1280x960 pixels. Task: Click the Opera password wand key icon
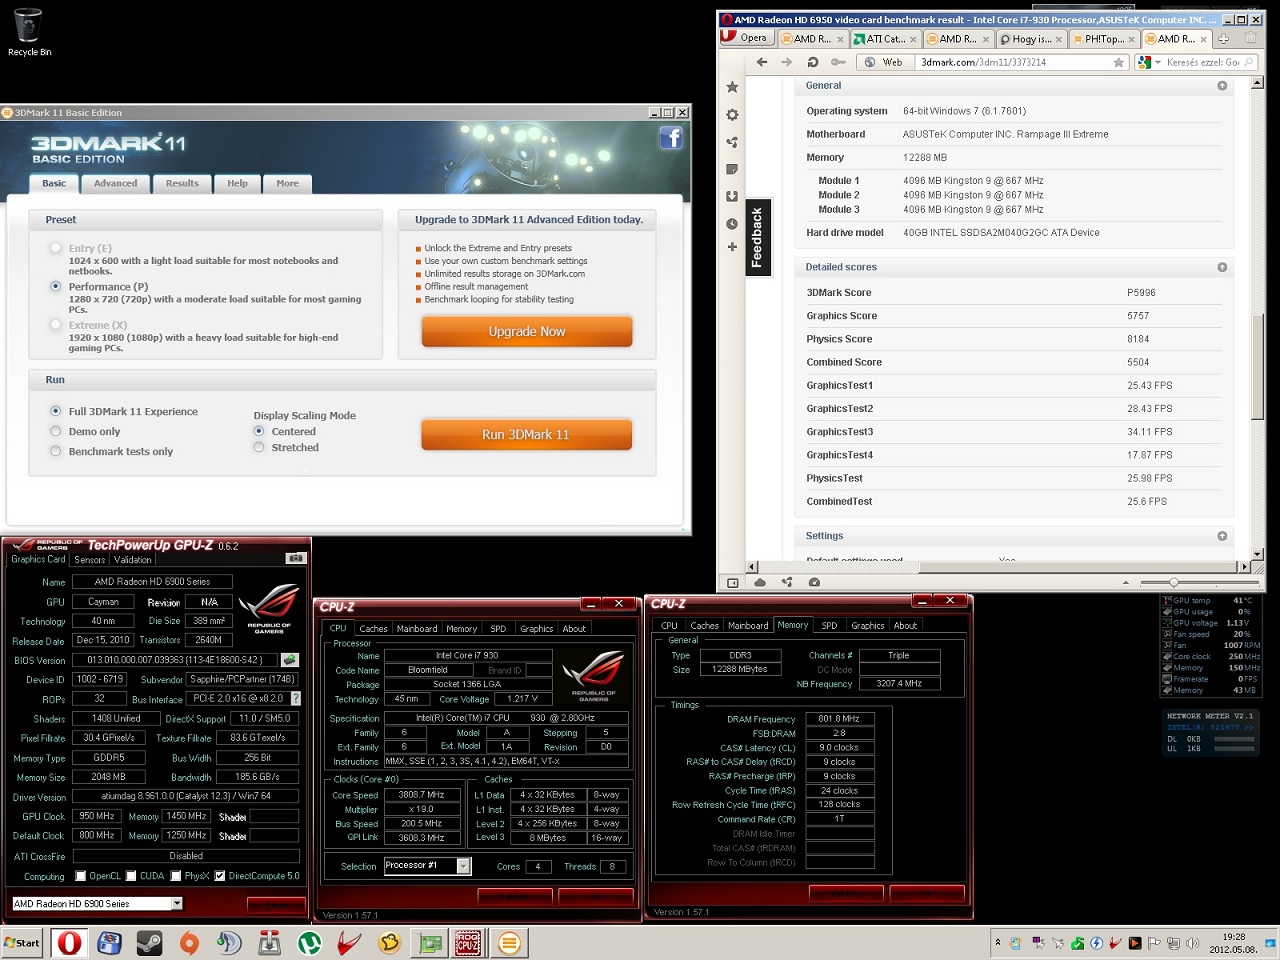(838, 62)
